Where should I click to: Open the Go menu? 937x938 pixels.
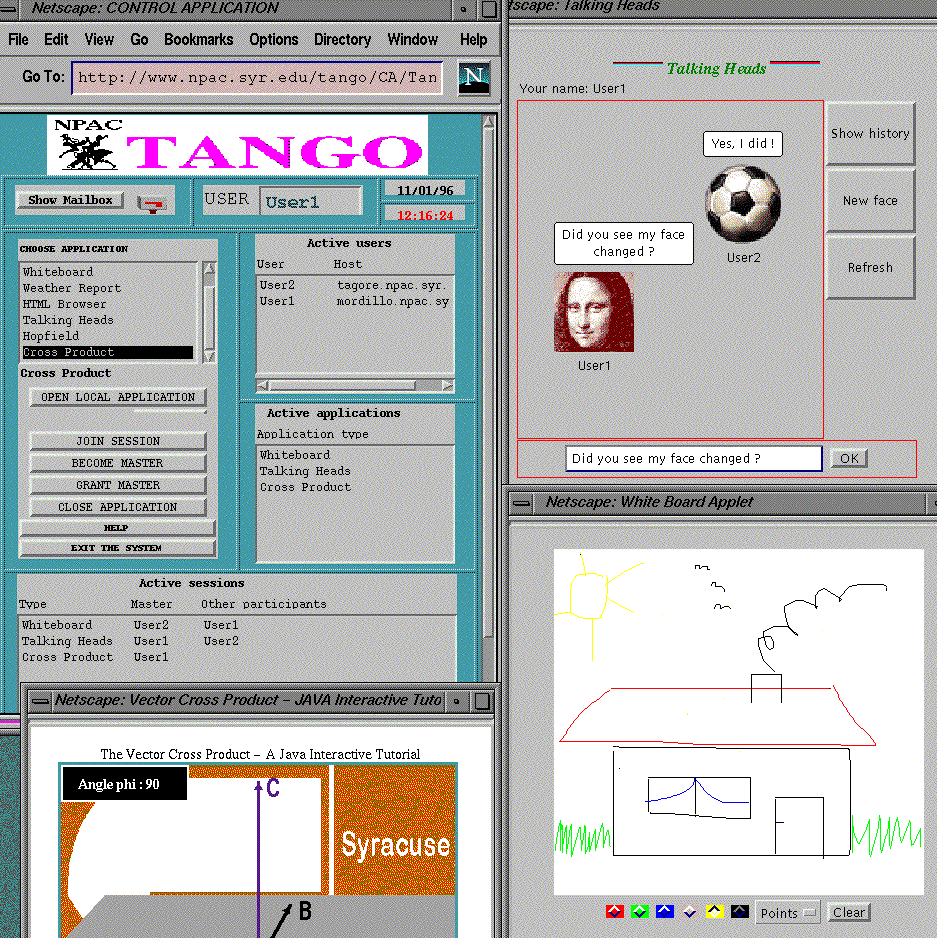(139, 39)
